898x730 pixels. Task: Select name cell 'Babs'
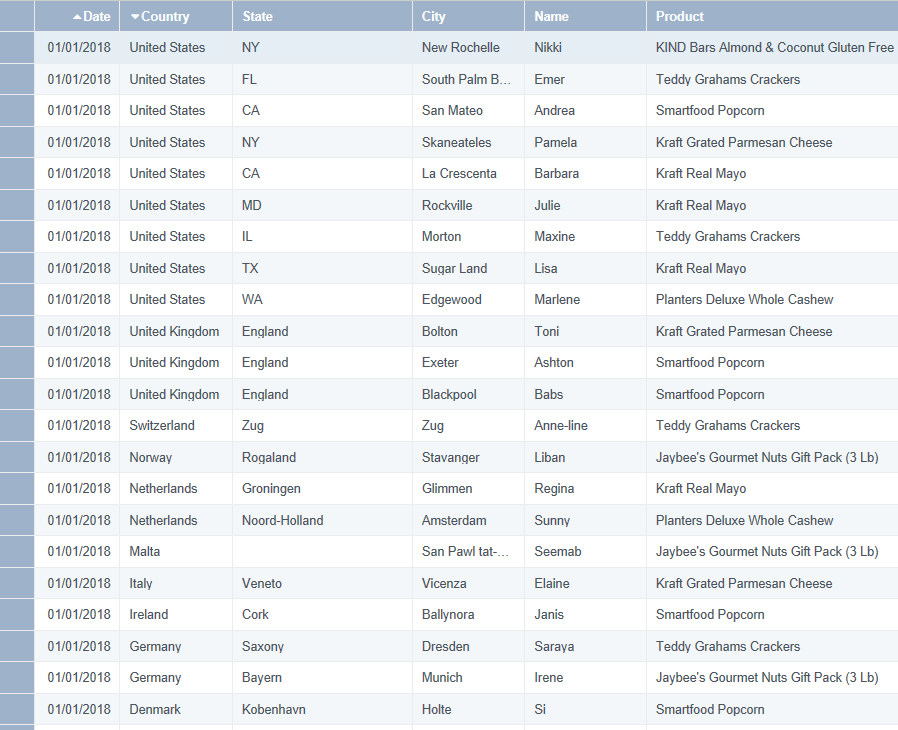pyautogui.click(x=585, y=394)
